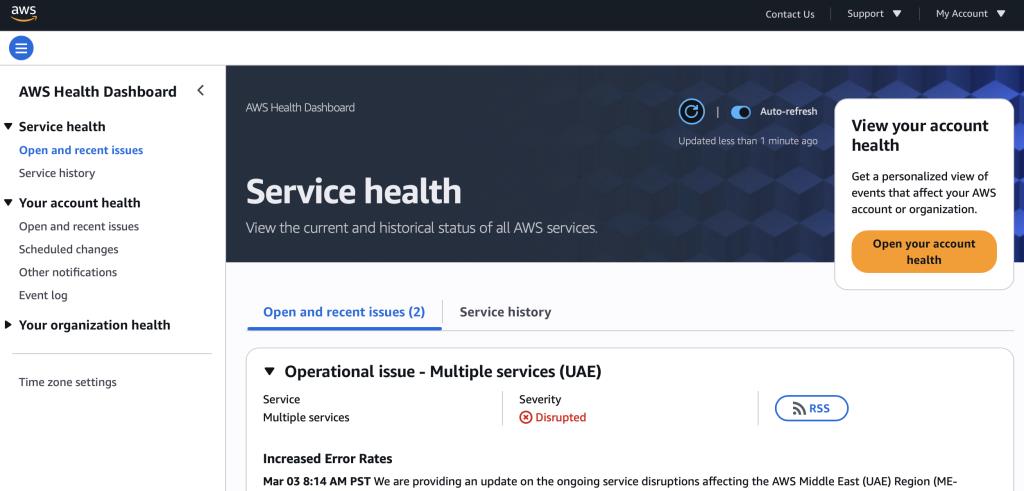Click the View your account health title
This screenshot has width=1024, height=491.
920,135
